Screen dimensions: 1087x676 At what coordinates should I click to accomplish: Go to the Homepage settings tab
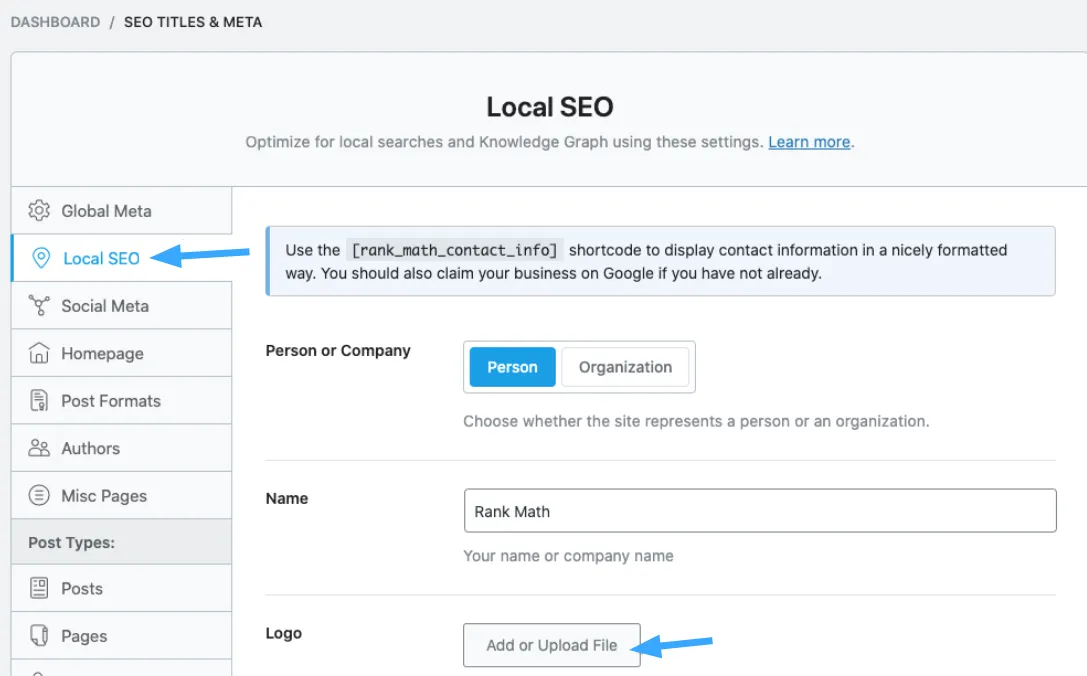pos(121,353)
